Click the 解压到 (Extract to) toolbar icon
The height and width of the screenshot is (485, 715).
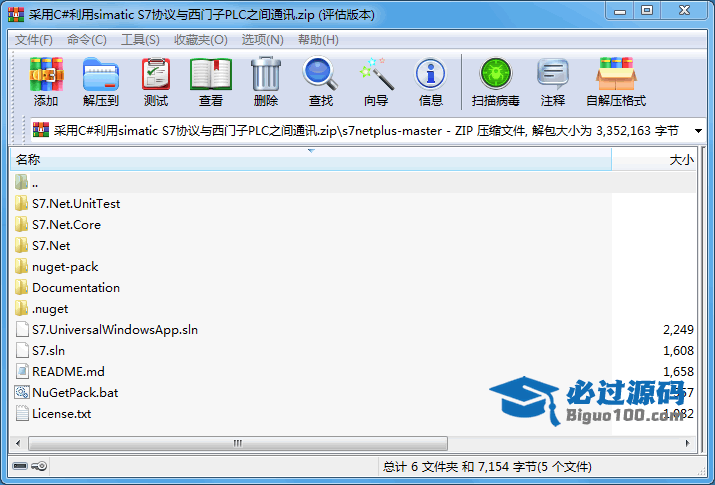(x=101, y=74)
